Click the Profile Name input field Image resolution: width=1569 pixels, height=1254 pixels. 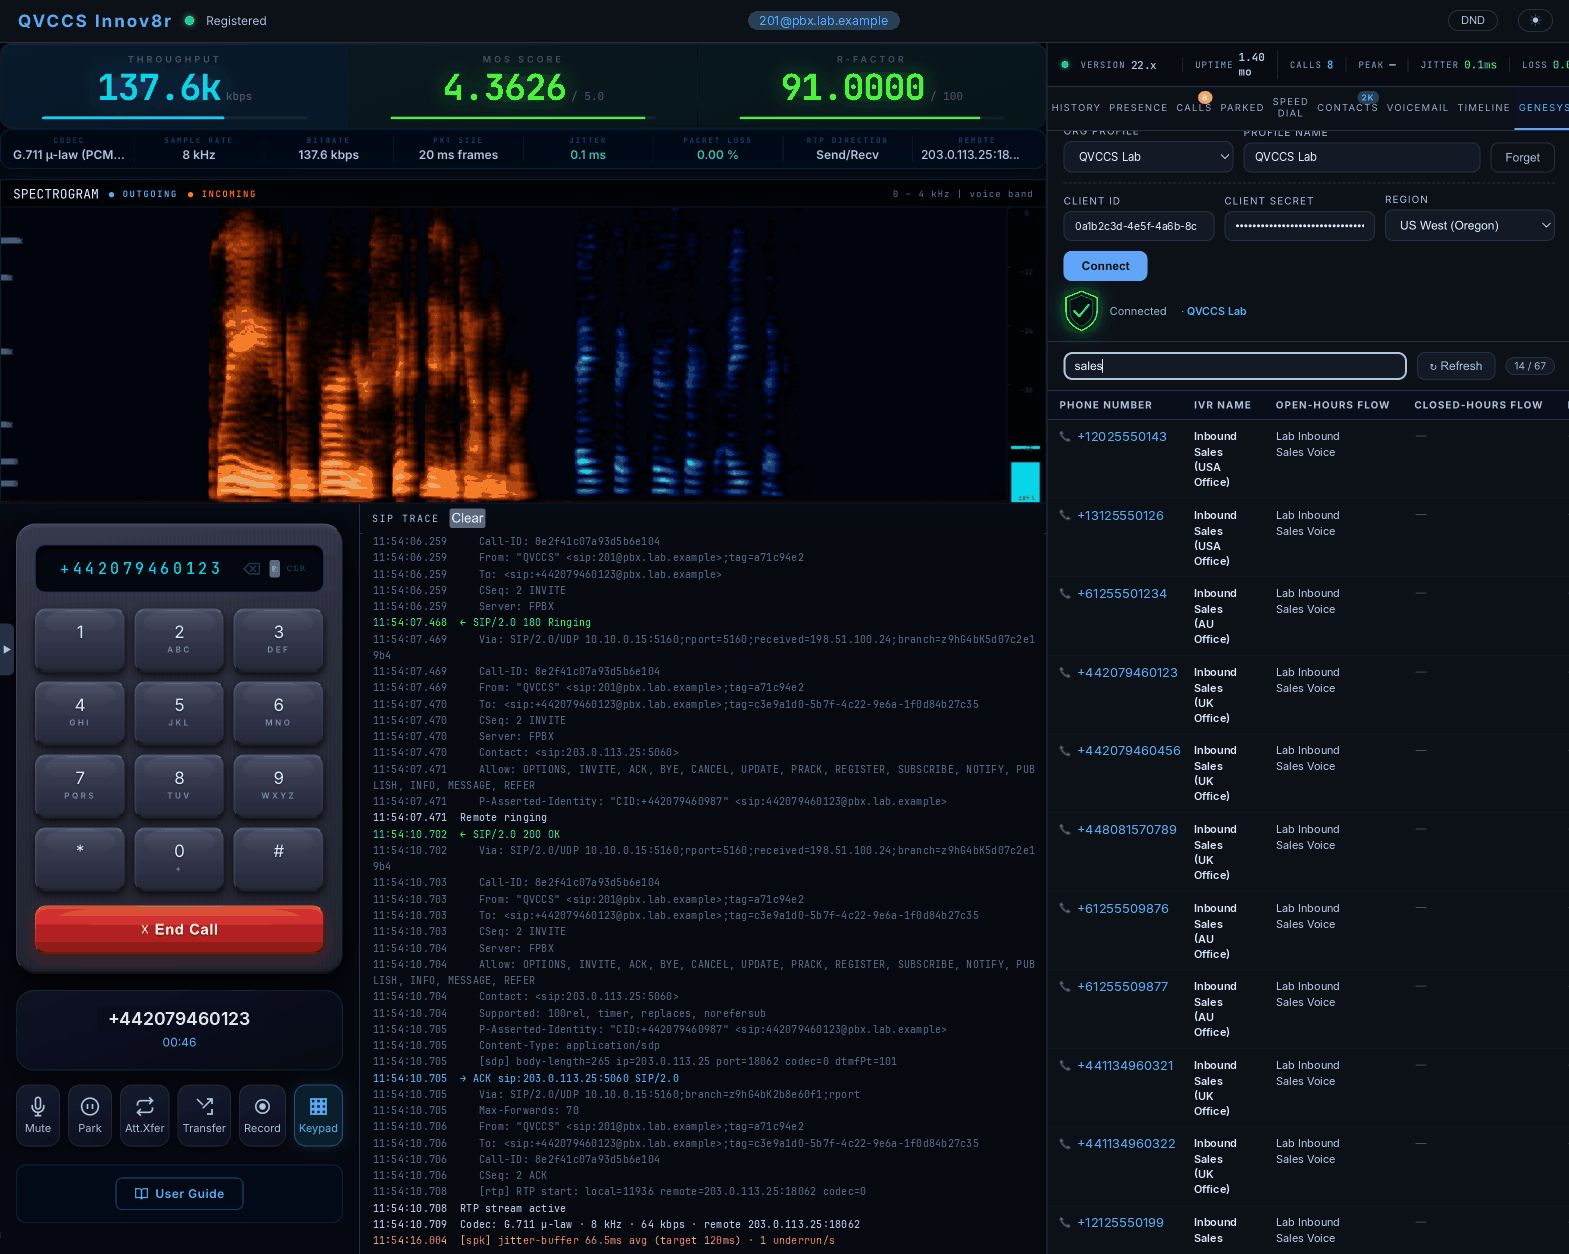pos(1362,157)
